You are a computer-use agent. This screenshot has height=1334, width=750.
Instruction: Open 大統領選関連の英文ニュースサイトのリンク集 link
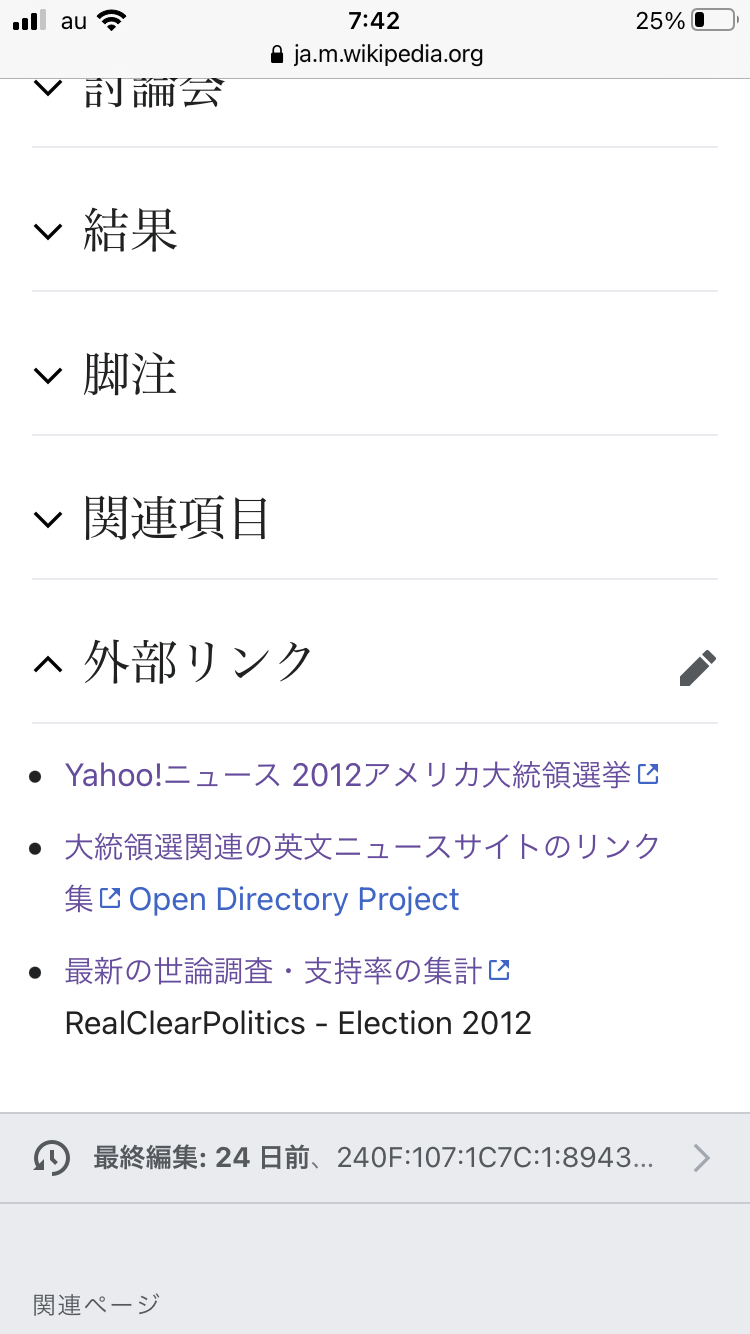pos(362,847)
